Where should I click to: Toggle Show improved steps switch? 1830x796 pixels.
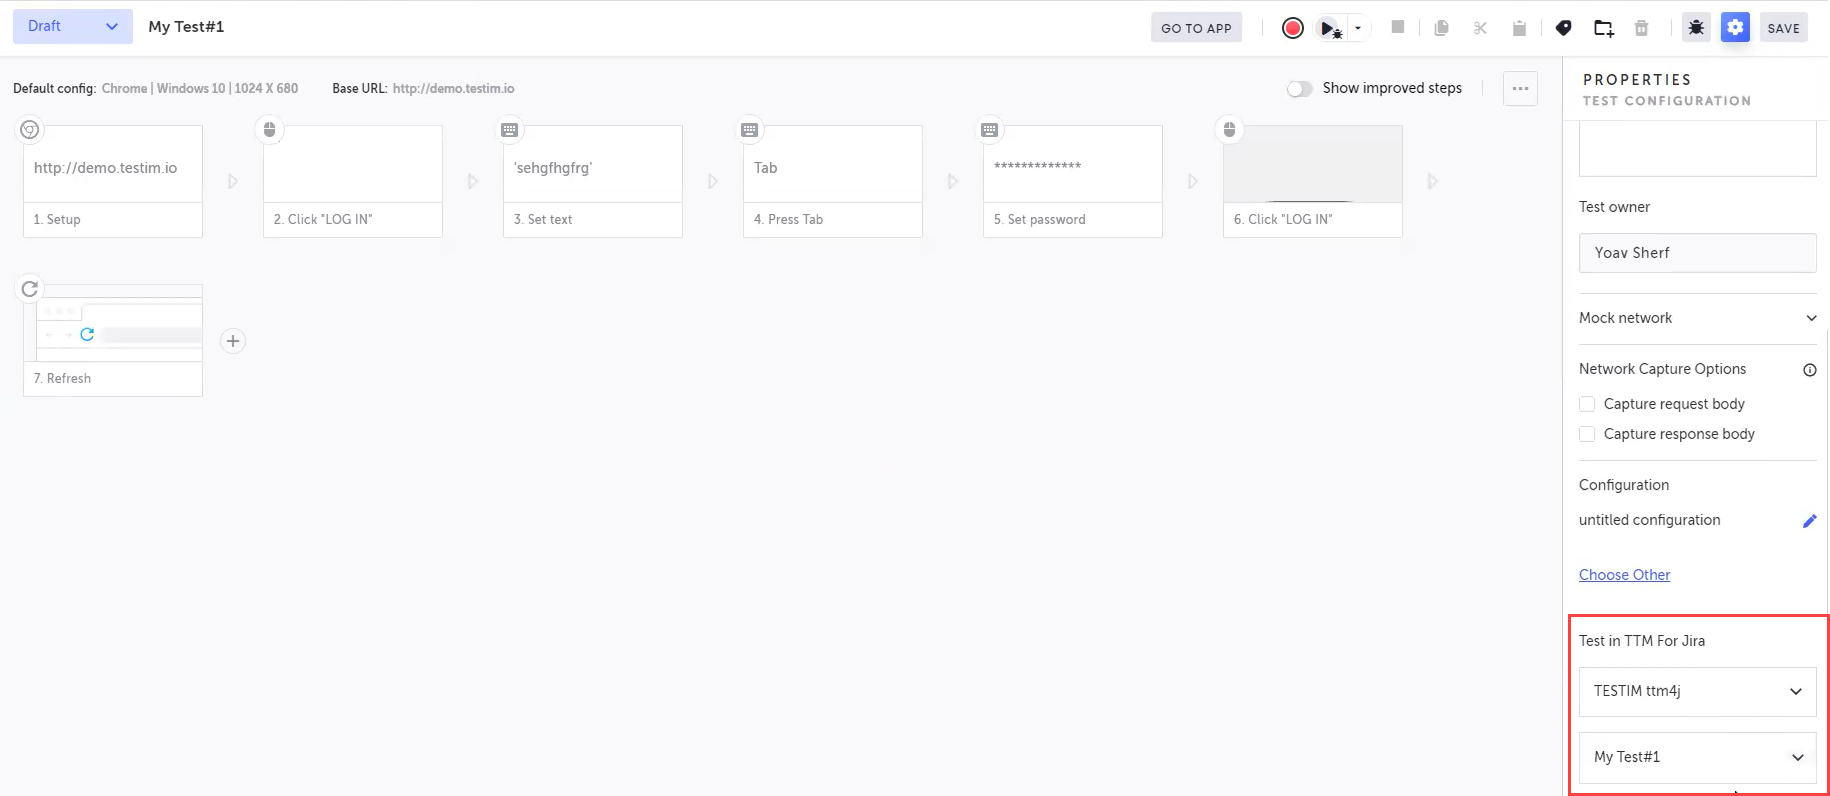click(x=1299, y=89)
